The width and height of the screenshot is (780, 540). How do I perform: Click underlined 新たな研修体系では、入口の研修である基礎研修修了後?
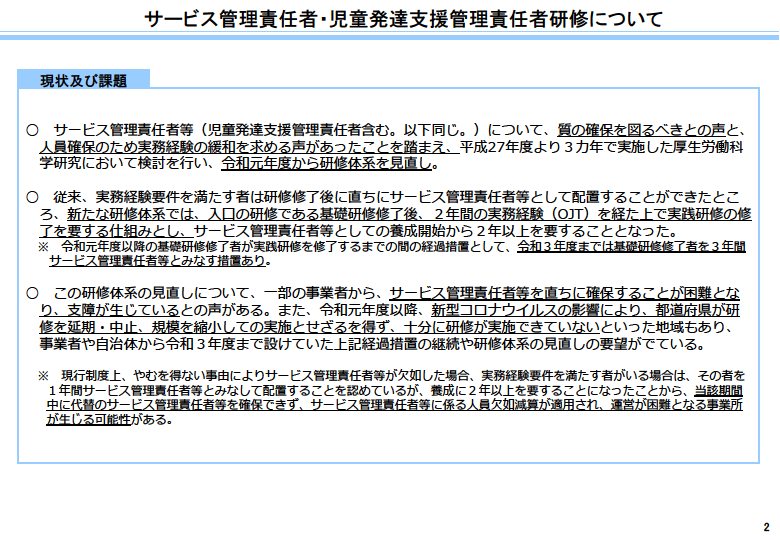[244, 214]
